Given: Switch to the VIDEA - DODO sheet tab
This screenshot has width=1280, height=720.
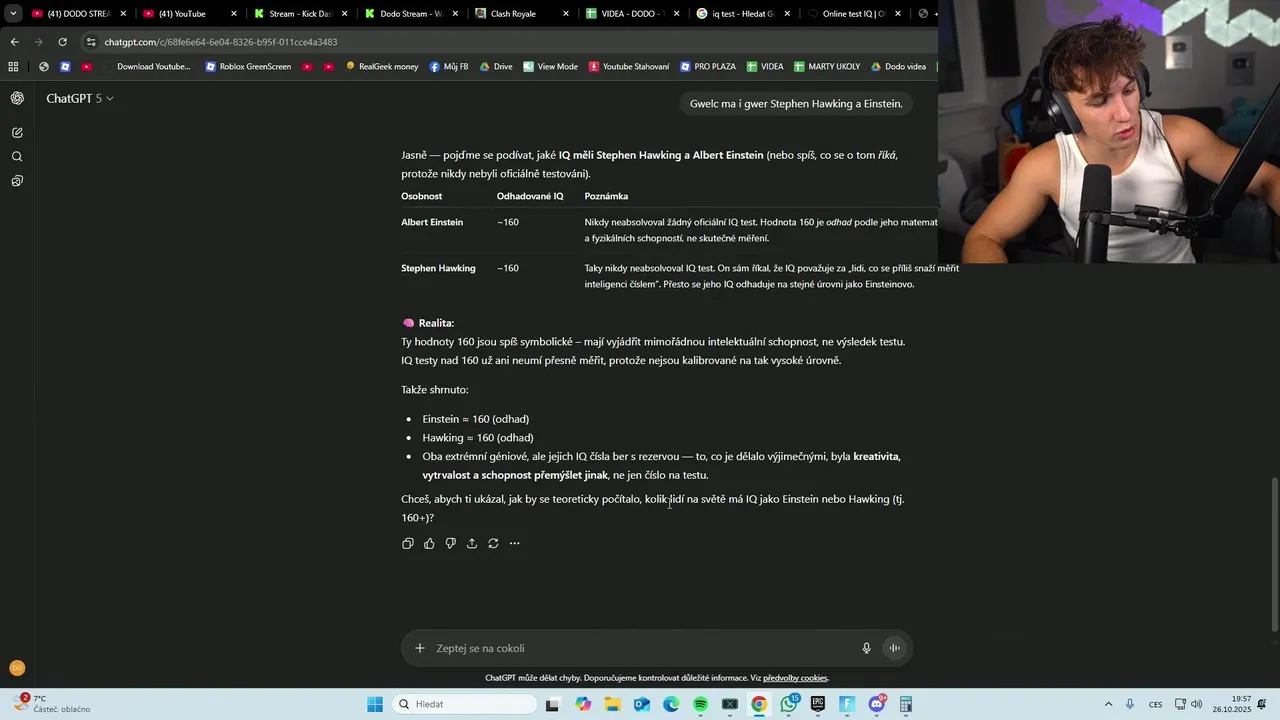Looking at the screenshot, I should click(x=633, y=14).
